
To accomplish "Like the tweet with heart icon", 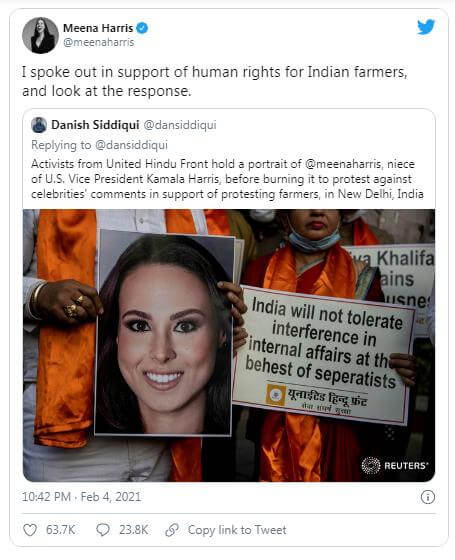I will tap(30, 530).
